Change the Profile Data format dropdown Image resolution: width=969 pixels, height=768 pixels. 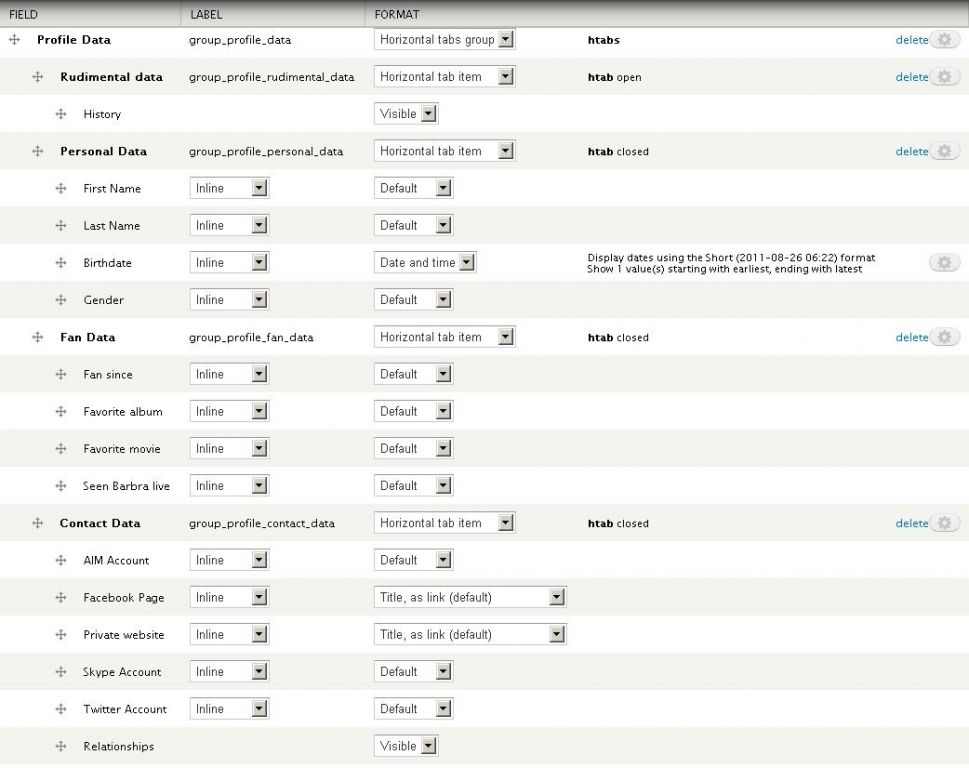click(445, 40)
